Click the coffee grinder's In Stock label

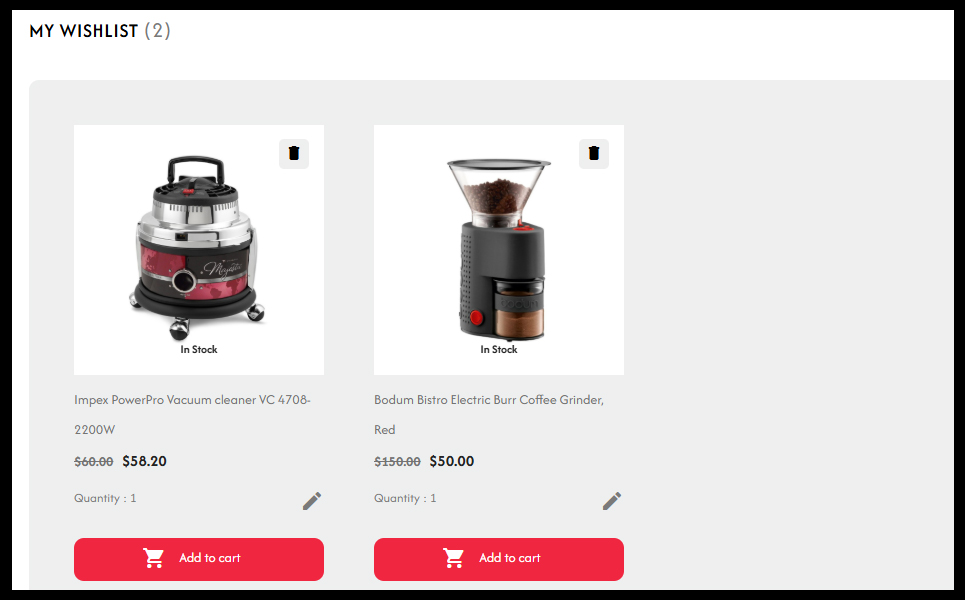tap(499, 350)
